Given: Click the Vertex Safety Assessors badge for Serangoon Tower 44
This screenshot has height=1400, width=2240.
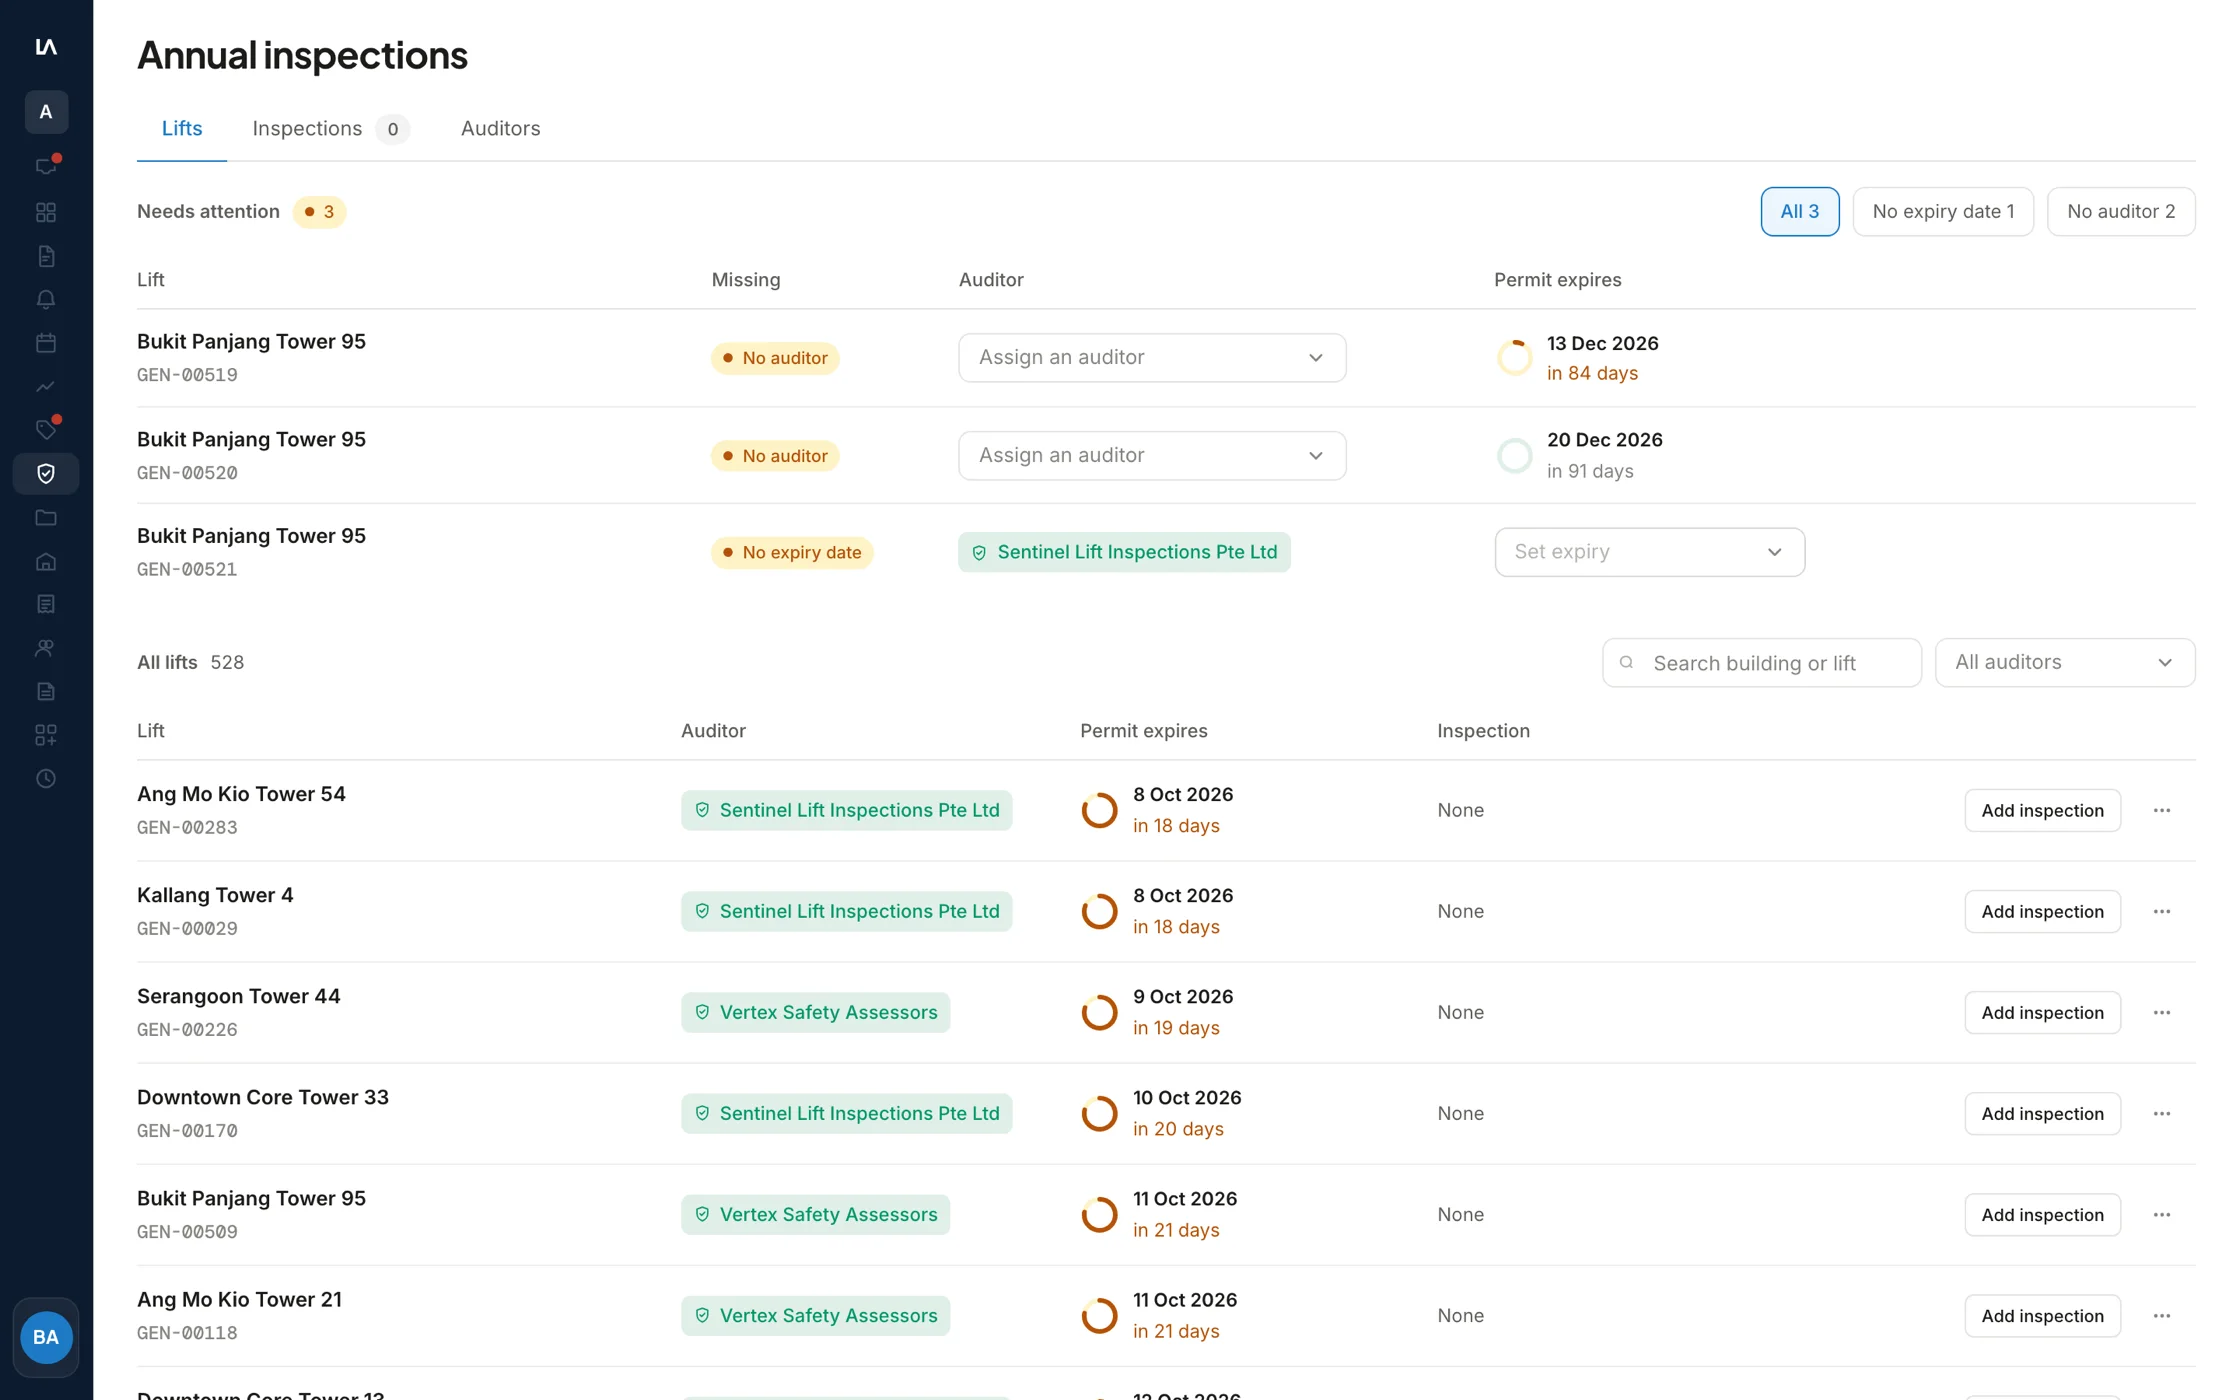Looking at the screenshot, I should [x=815, y=1012].
